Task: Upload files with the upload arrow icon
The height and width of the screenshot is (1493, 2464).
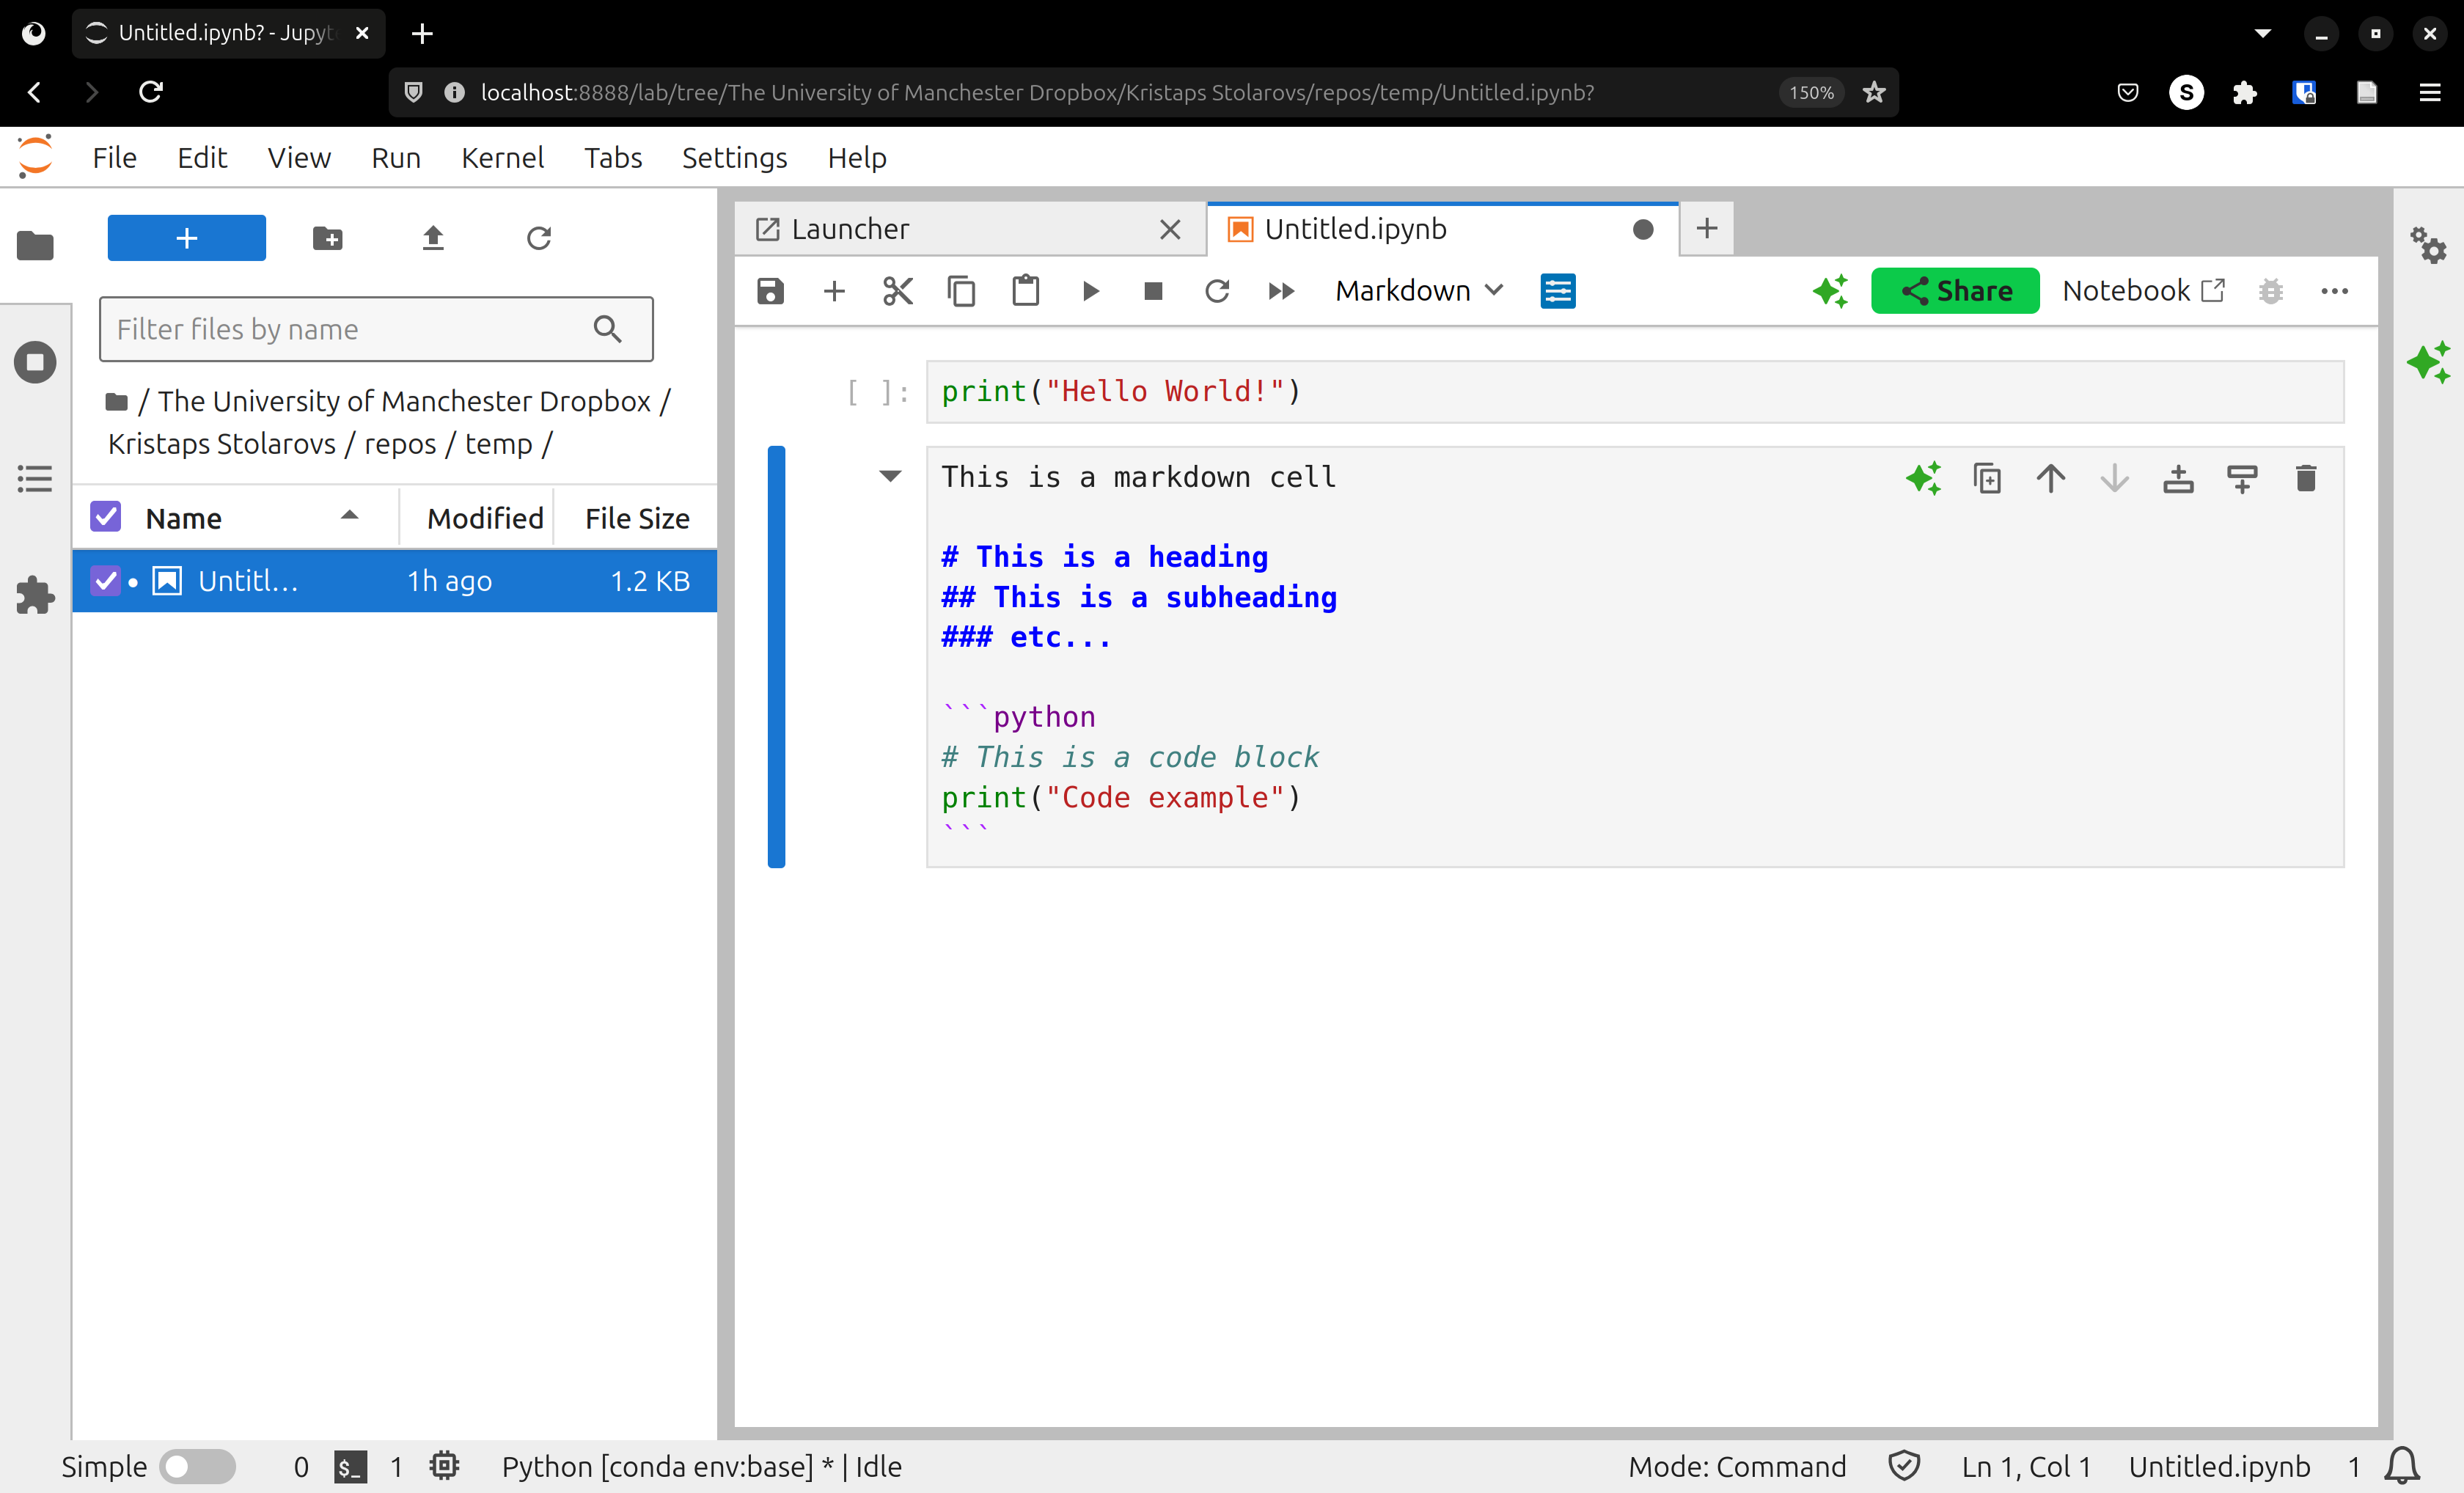Action: pyautogui.click(x=433, y=238)
